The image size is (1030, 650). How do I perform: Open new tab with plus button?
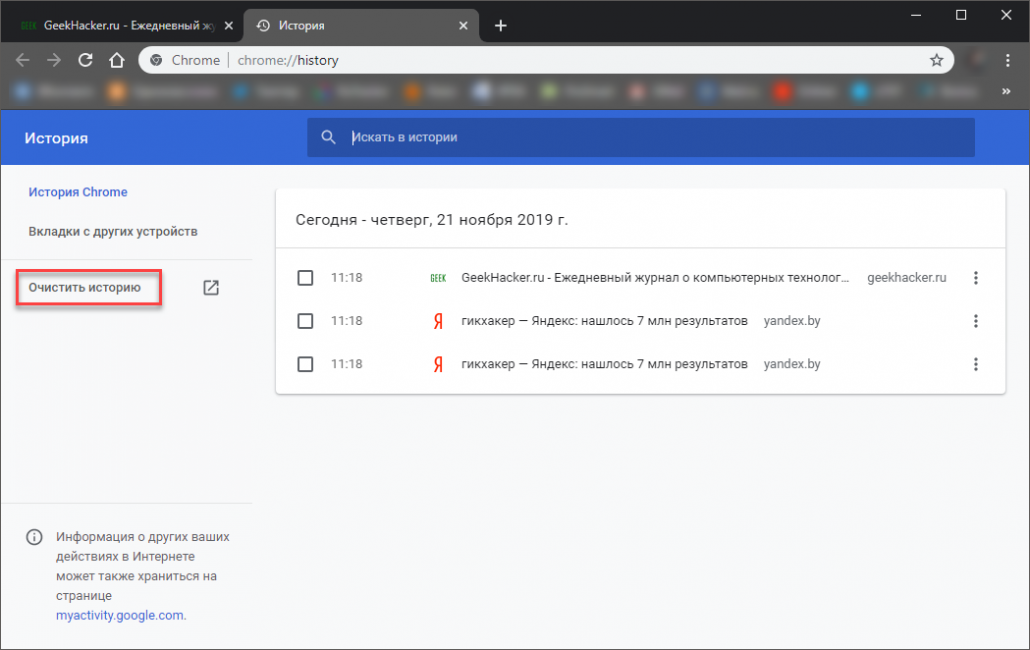tap(500, 26)
